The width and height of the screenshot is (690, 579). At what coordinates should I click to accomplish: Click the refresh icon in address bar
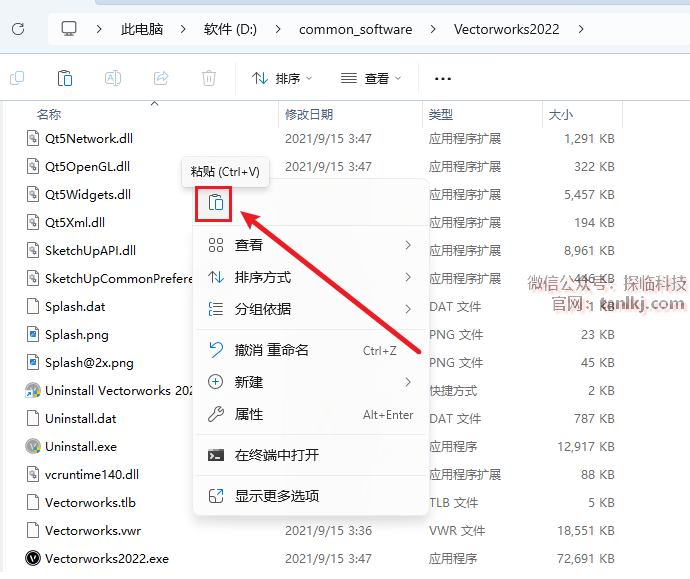coord(18,29)
